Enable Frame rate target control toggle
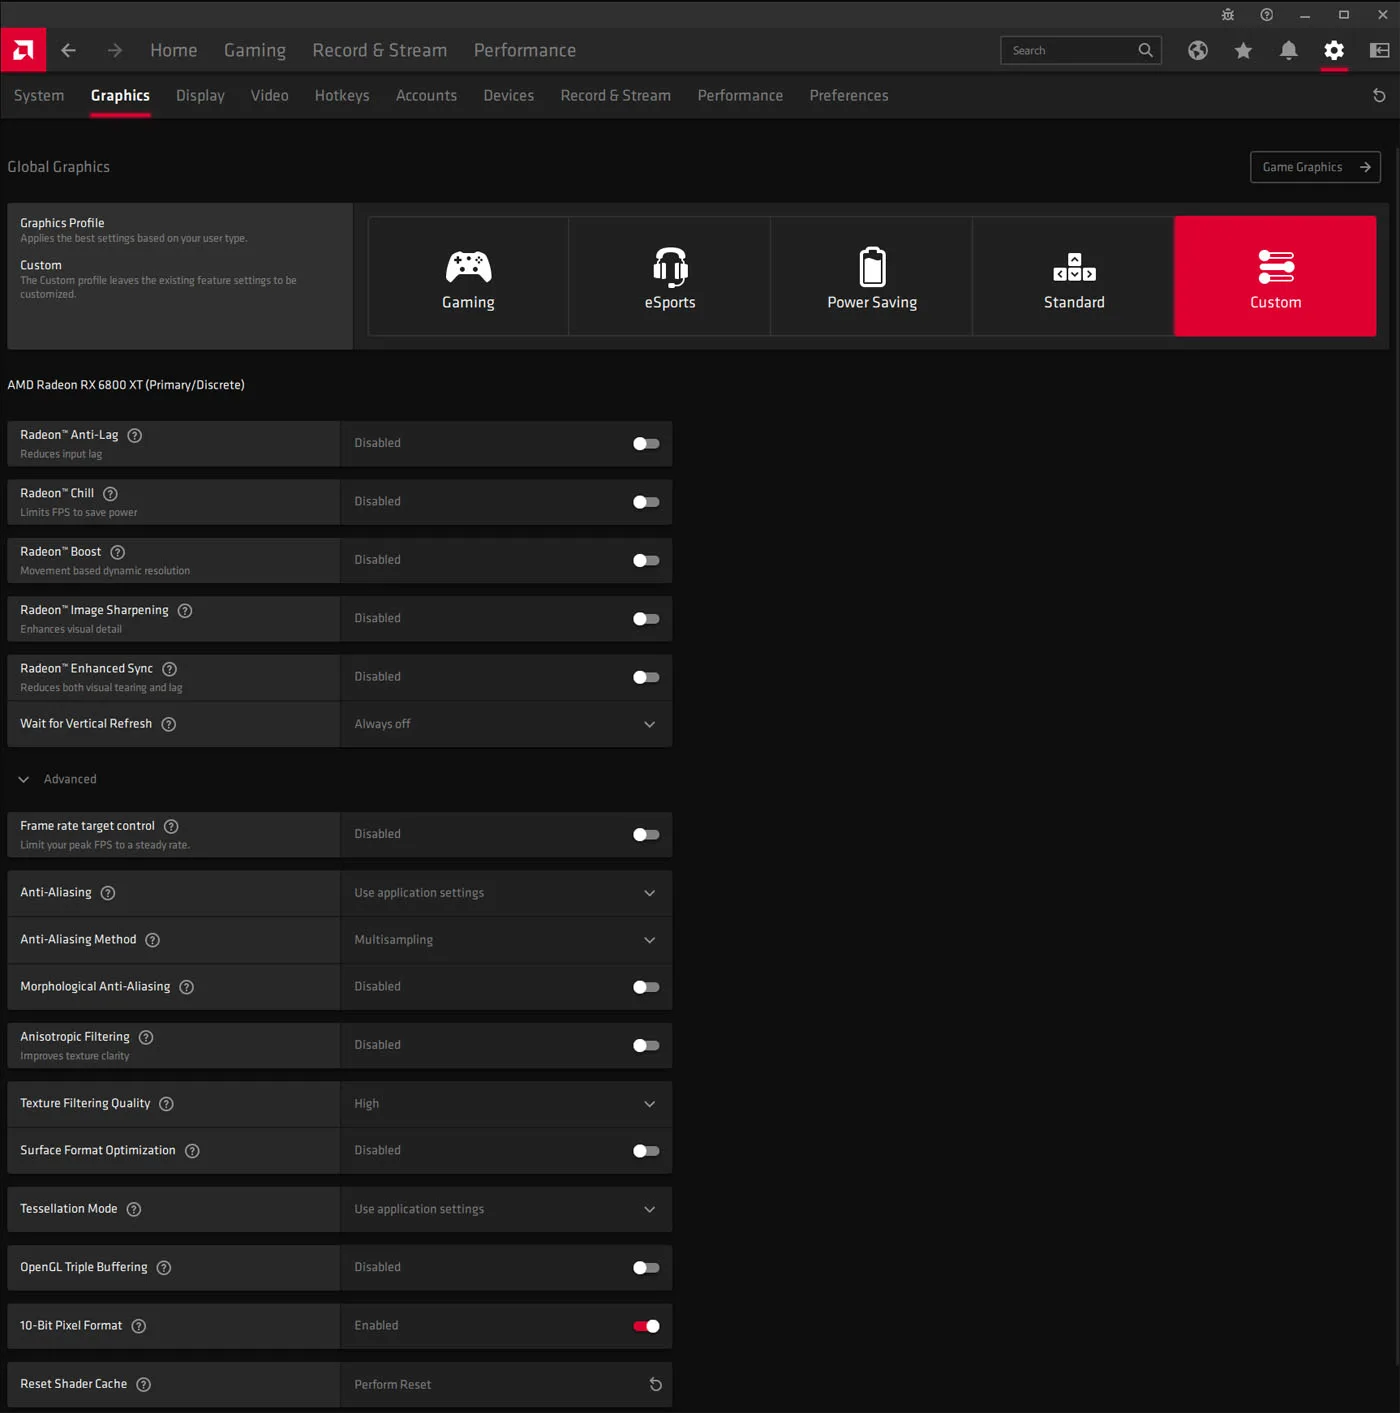The width and height of the screenshot is (1400, 1413). [x=646, y=834]
